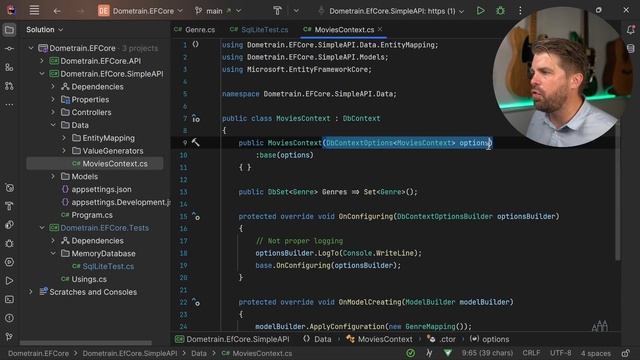Expand the Properties folder

pyautogui.click(x=53, y=100)
